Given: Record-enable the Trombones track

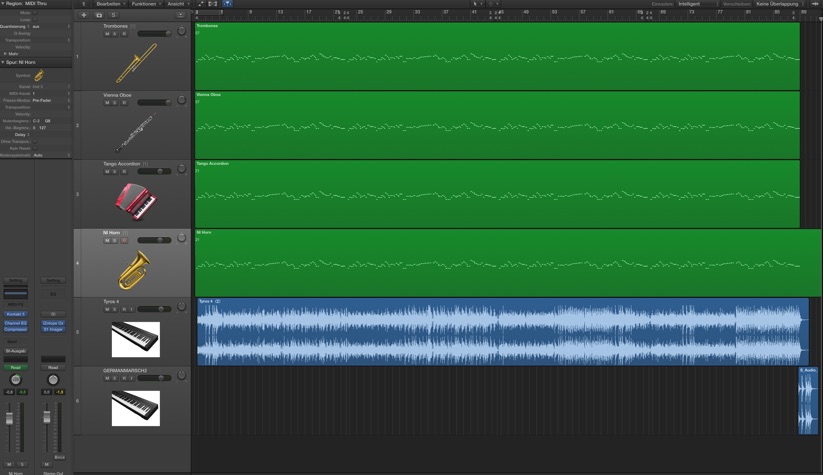Looking at the screenshot, I should coord(124,34).
